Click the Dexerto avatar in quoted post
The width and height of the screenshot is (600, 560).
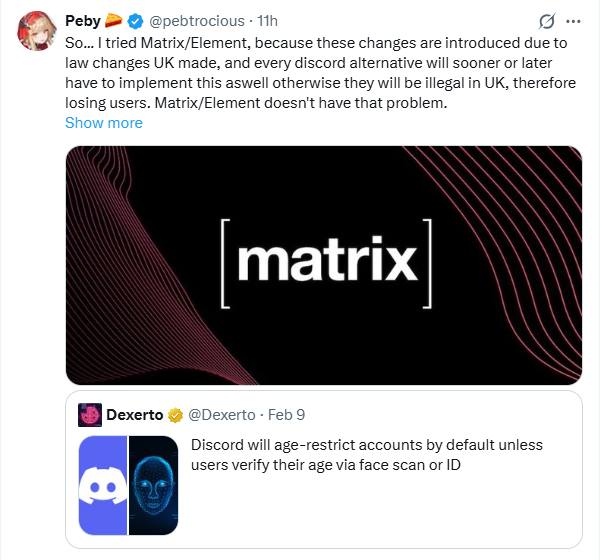click(90, 414)
